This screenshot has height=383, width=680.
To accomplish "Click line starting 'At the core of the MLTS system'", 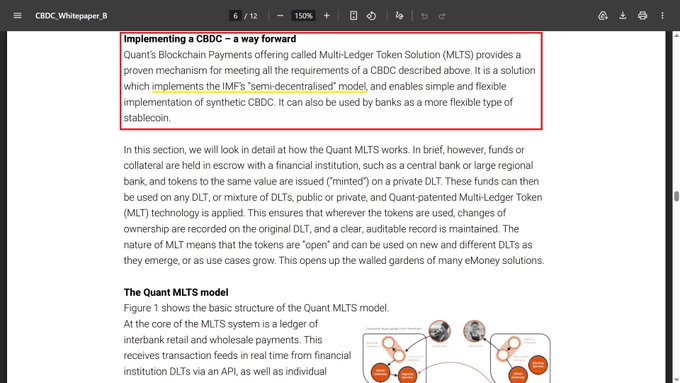I will coord(221,324).
